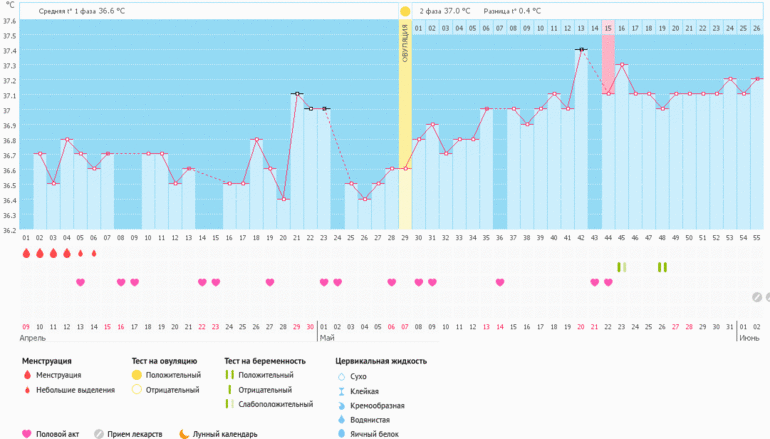Click the Май month label
The width and height of the screenshot is (770, 439).
[327, 339]
